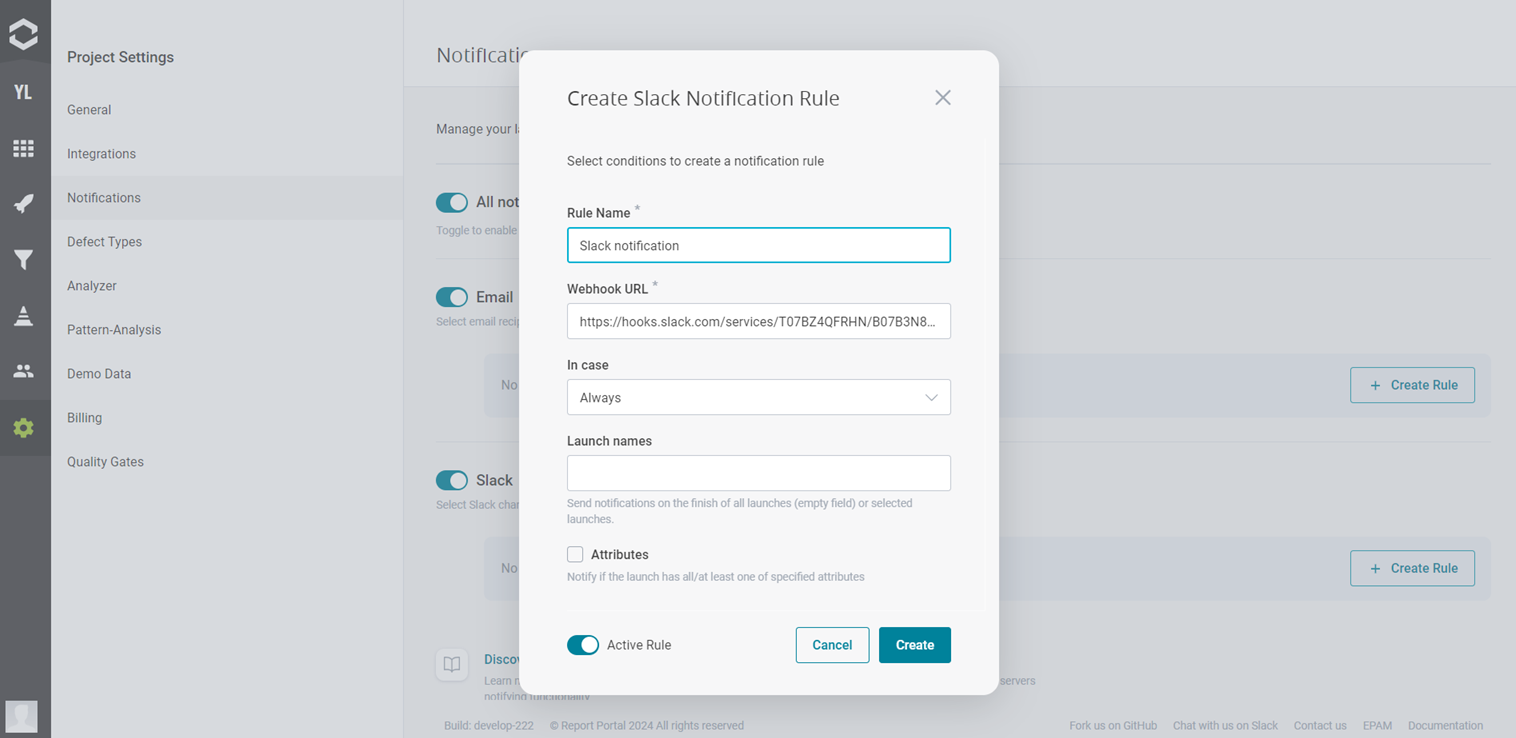The width and height of the screenshot is (1516, 738).
Task: Open the General settings tab
Action: (x=89, y=110)
